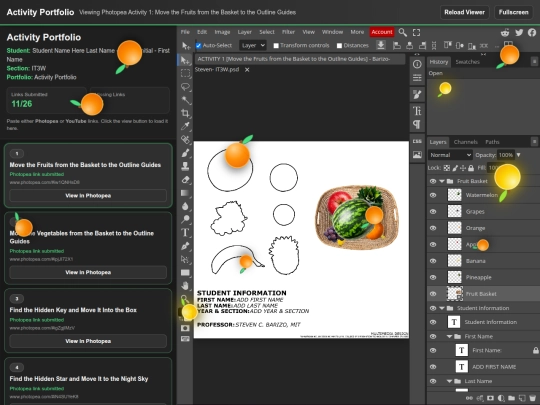Image resolution: width=540 pixels, height=405 pixels.
Task: Open the History panel options menu
Action: [x=534, y=62]
